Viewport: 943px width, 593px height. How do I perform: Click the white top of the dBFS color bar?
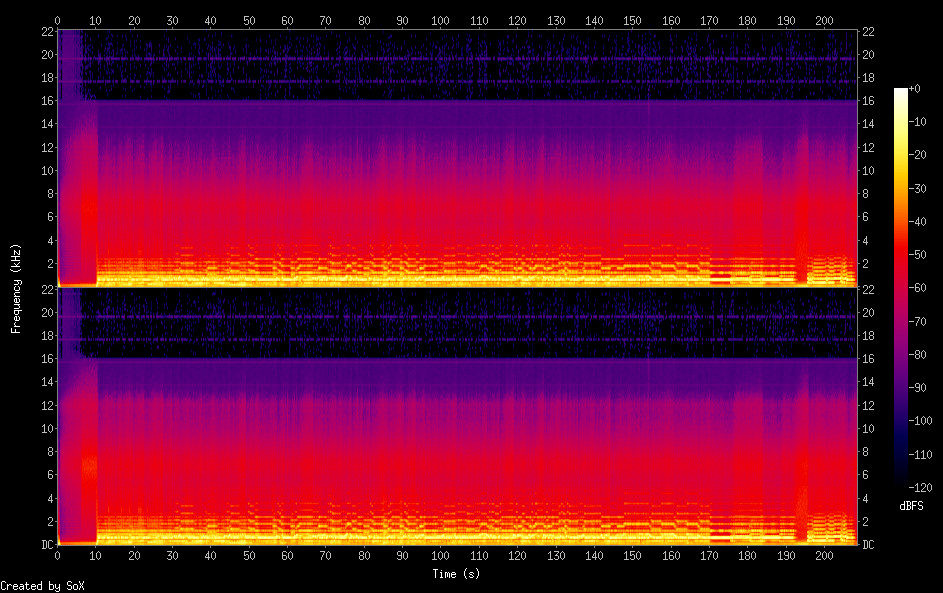(901, 92)
